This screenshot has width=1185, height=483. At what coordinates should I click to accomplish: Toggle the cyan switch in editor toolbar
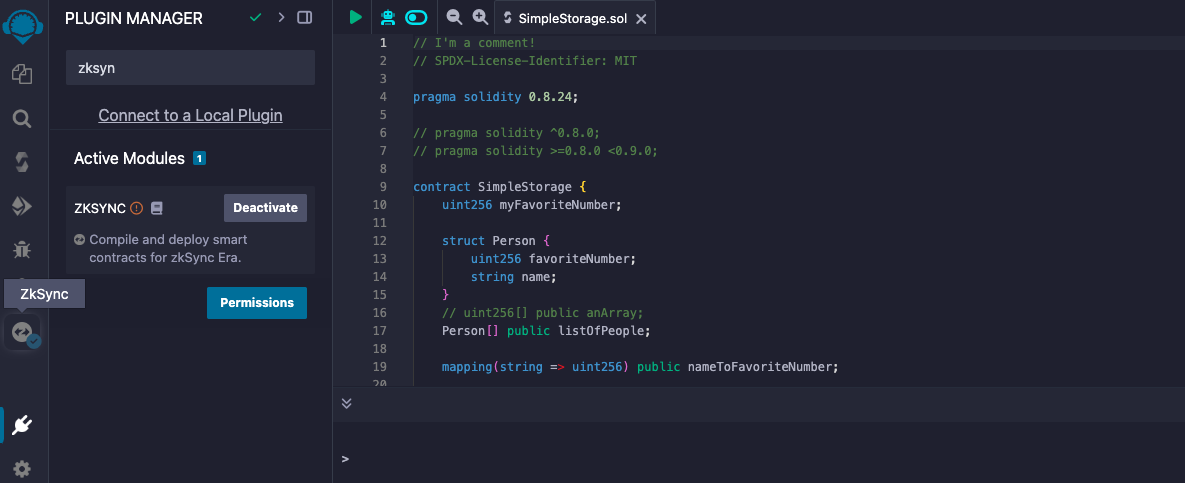(x=416, y=17)
